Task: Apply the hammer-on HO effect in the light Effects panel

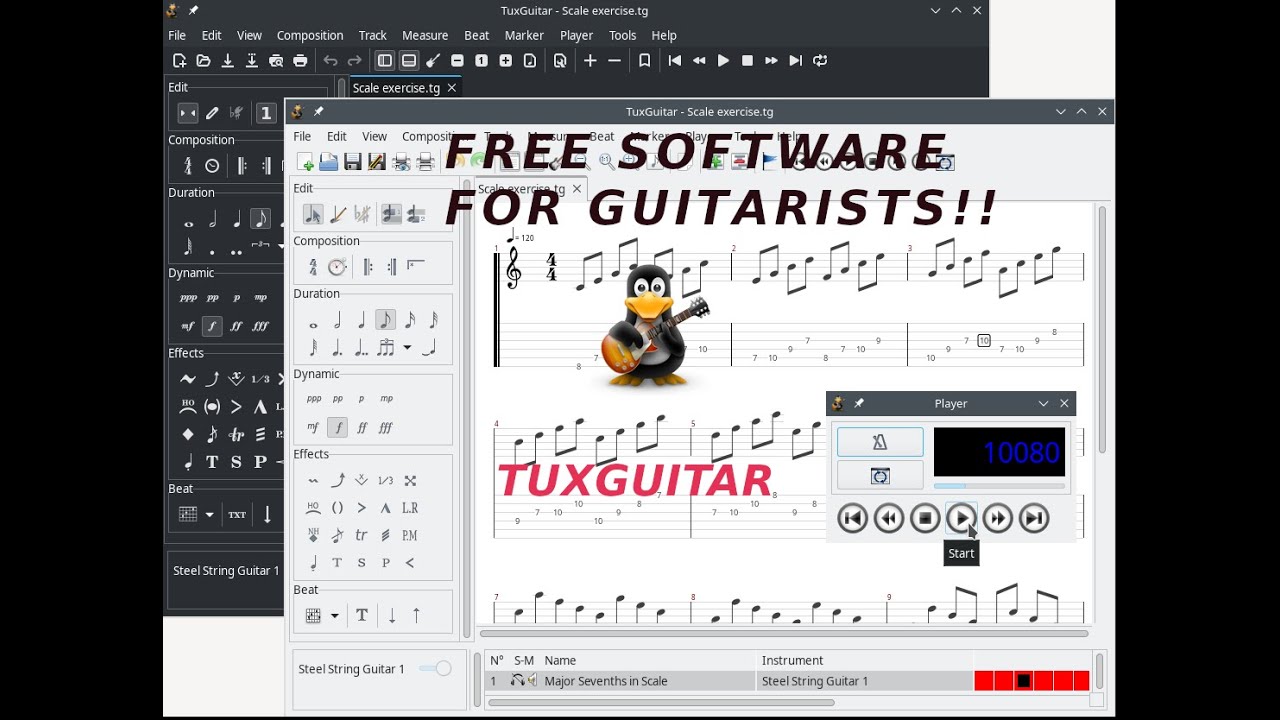Action: (313, 508)
